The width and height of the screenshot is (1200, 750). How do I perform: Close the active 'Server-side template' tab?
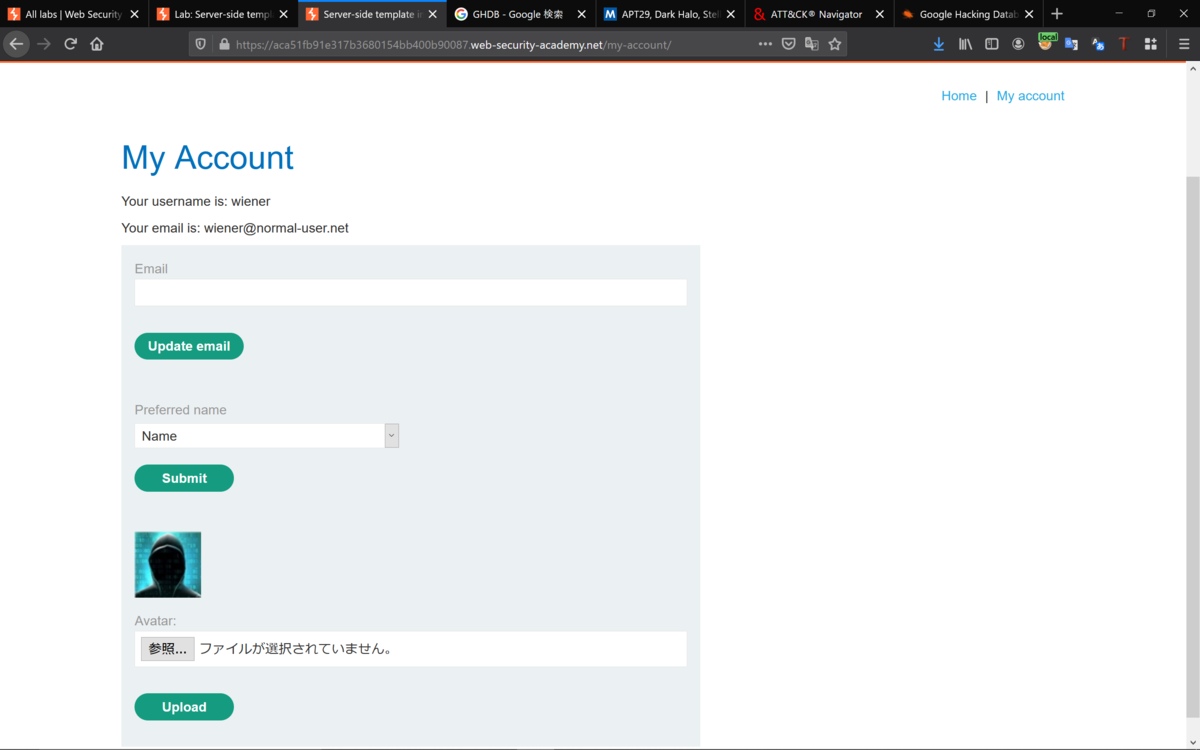432,14
